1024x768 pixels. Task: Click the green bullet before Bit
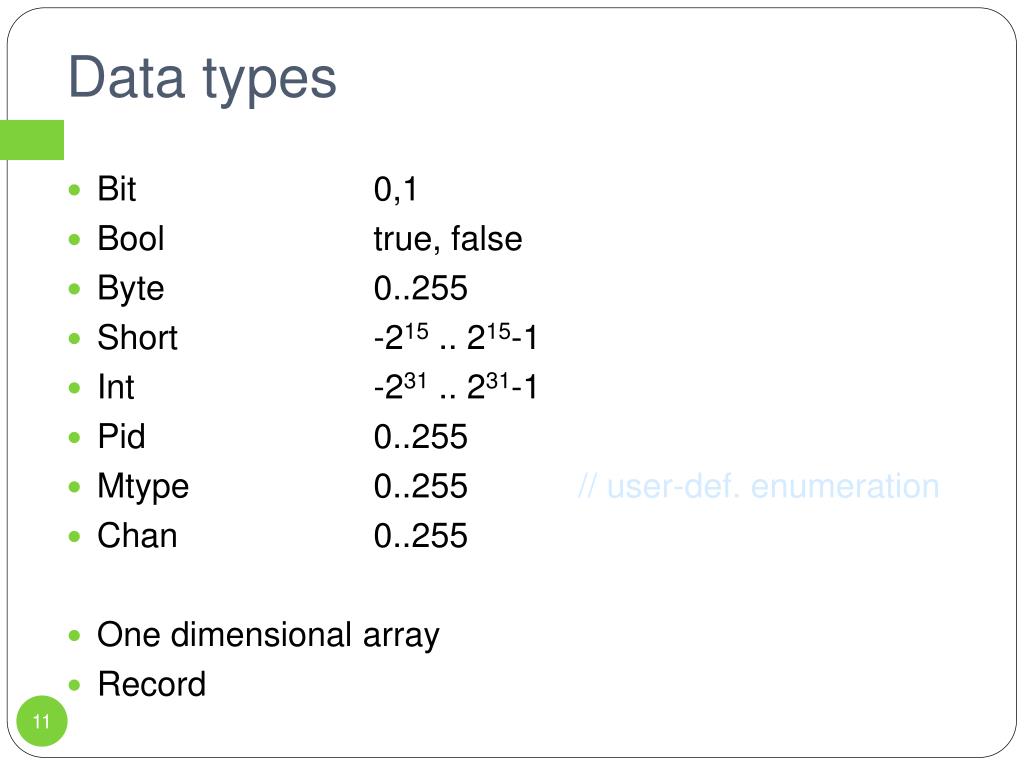coord(74,190)
